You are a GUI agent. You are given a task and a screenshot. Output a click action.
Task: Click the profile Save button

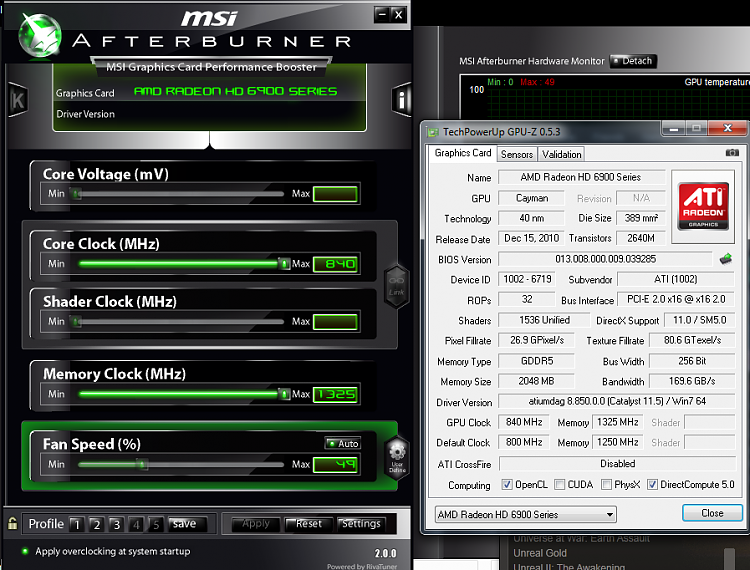[x=187, y=524]
